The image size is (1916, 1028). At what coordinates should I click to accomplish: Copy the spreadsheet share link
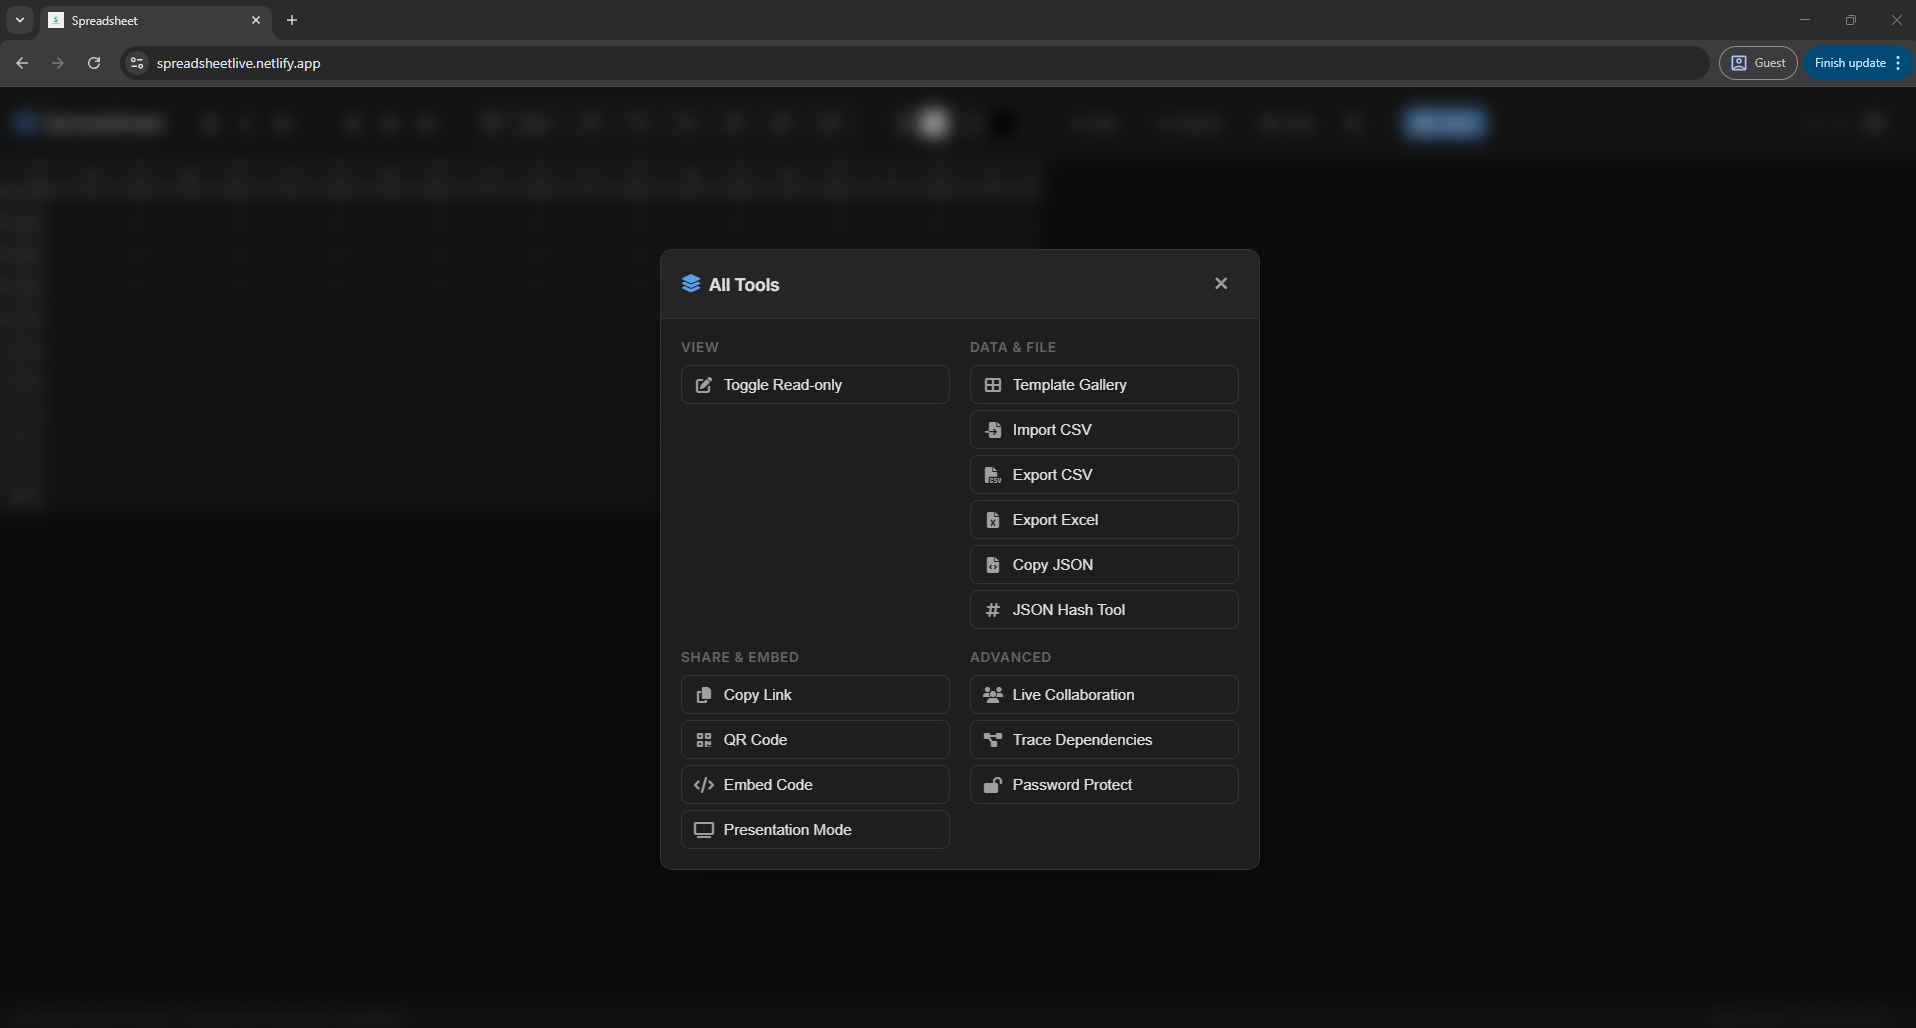pyautogui.click(x=814, y=694)
